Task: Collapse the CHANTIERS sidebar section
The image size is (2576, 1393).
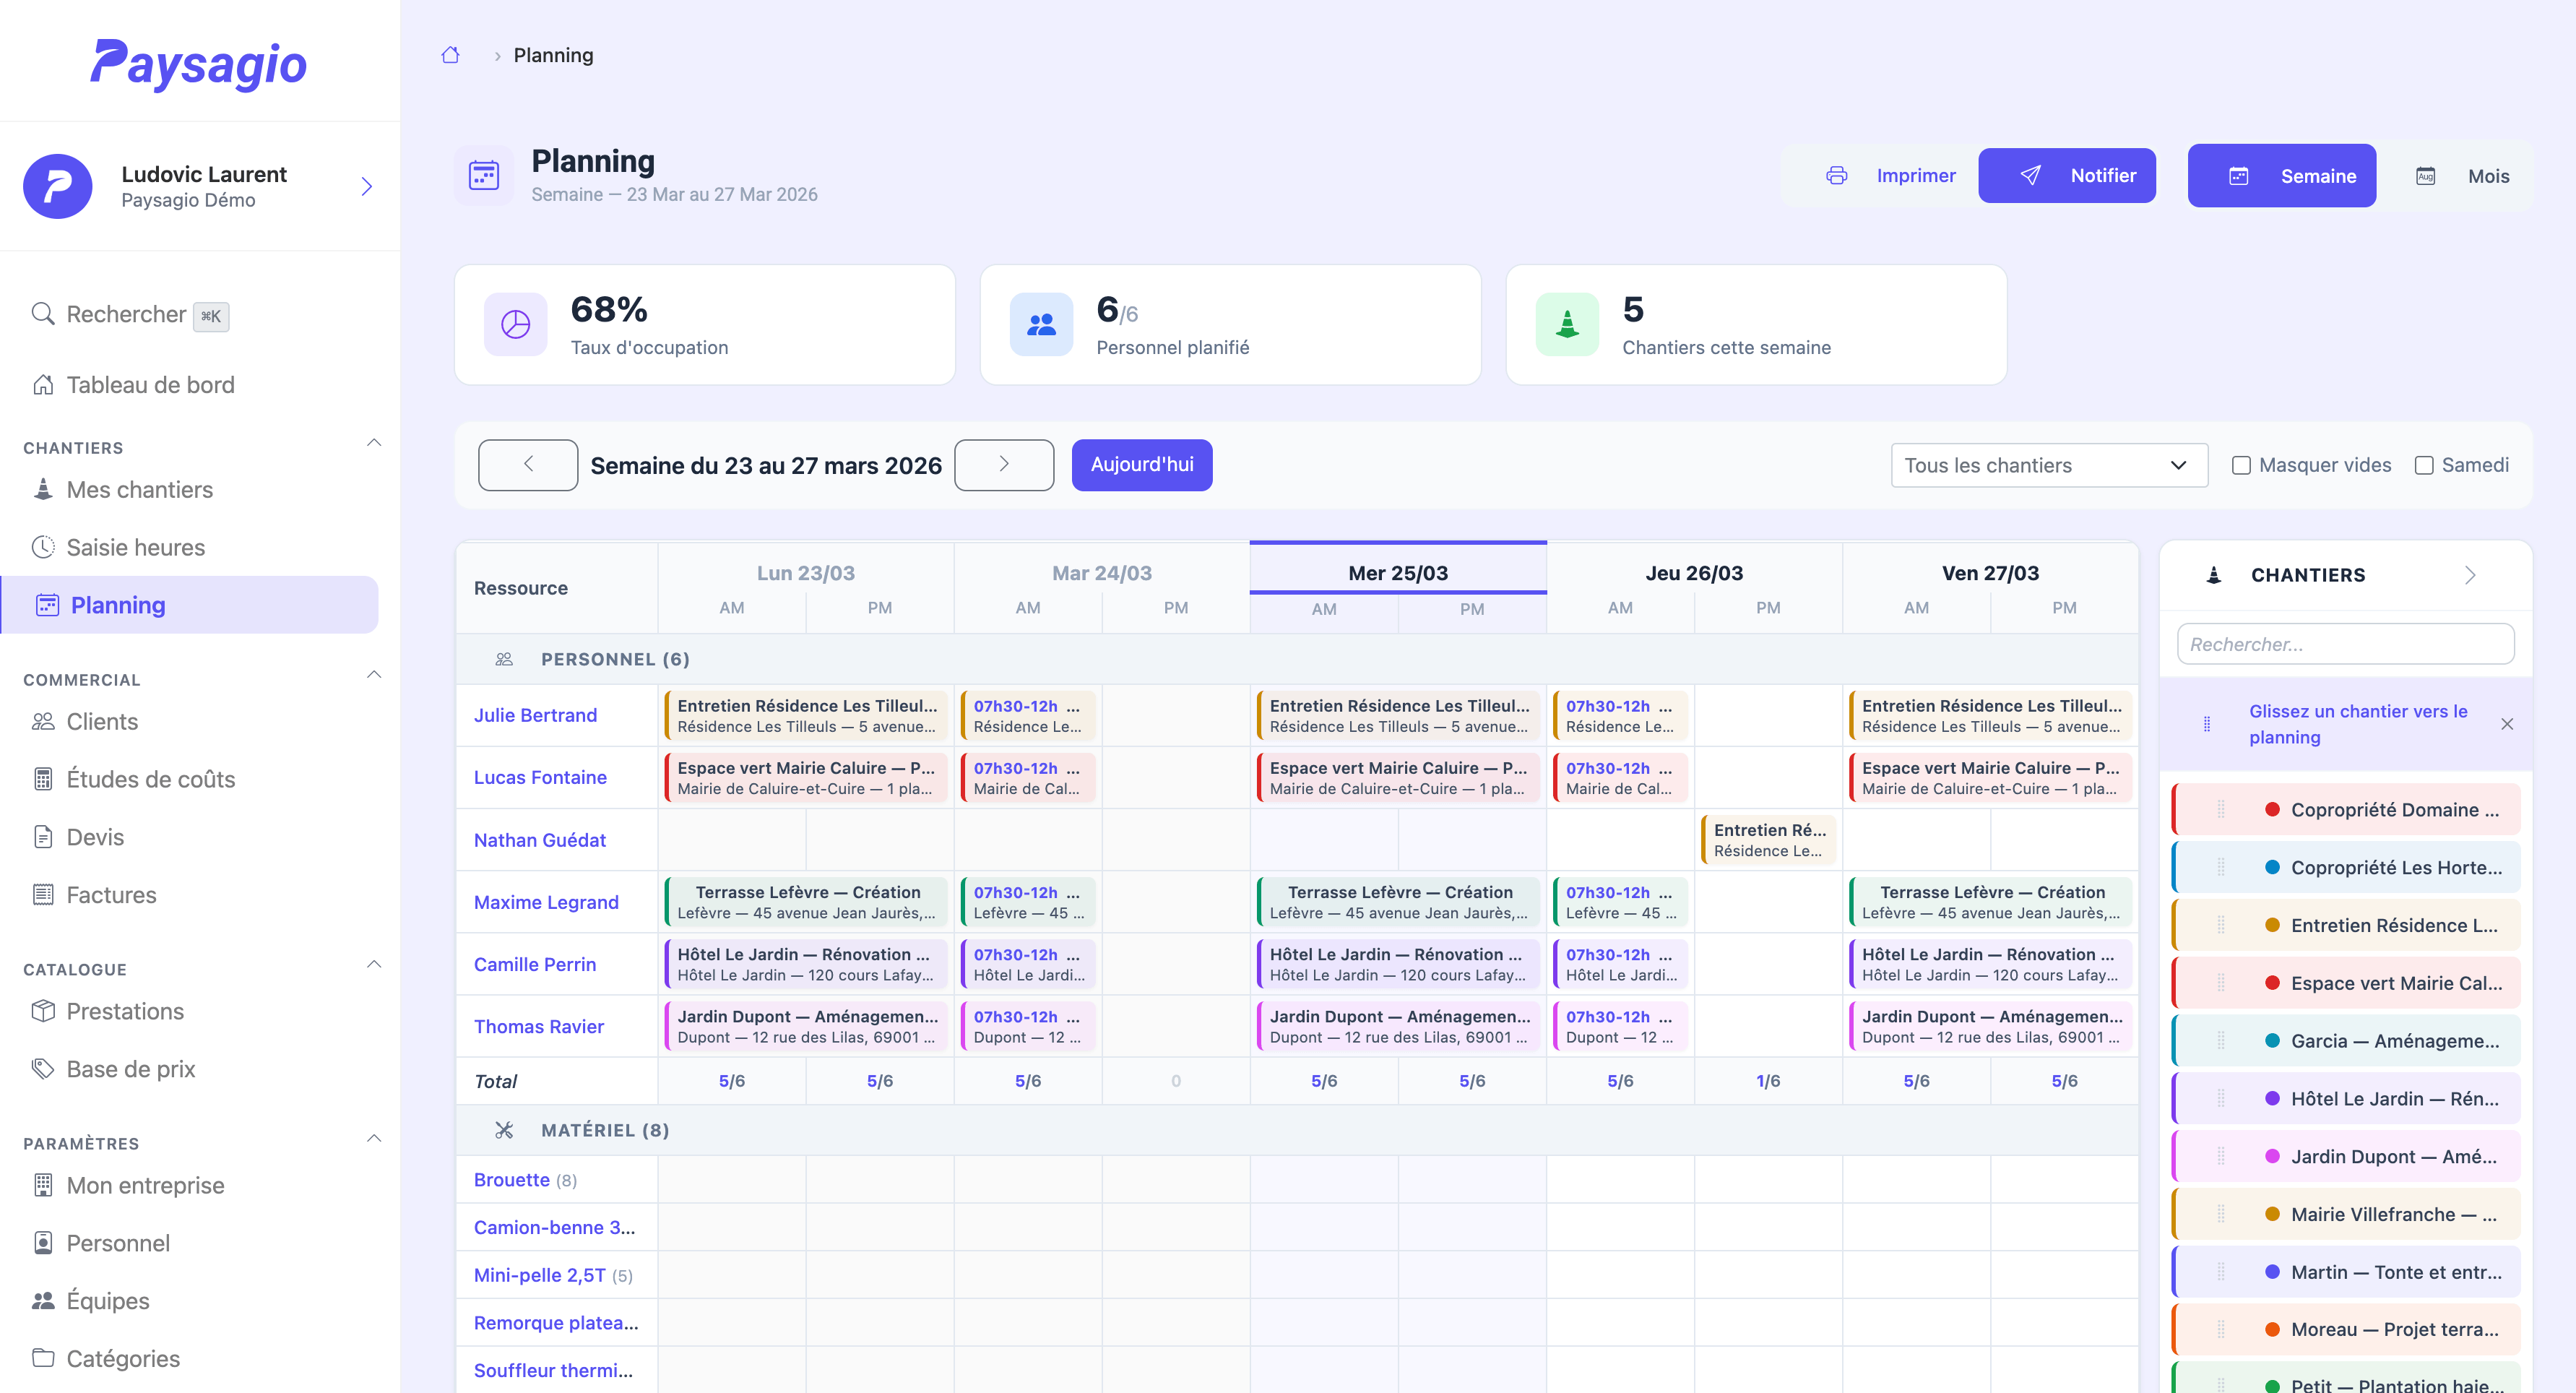Action: coord(374,443)
